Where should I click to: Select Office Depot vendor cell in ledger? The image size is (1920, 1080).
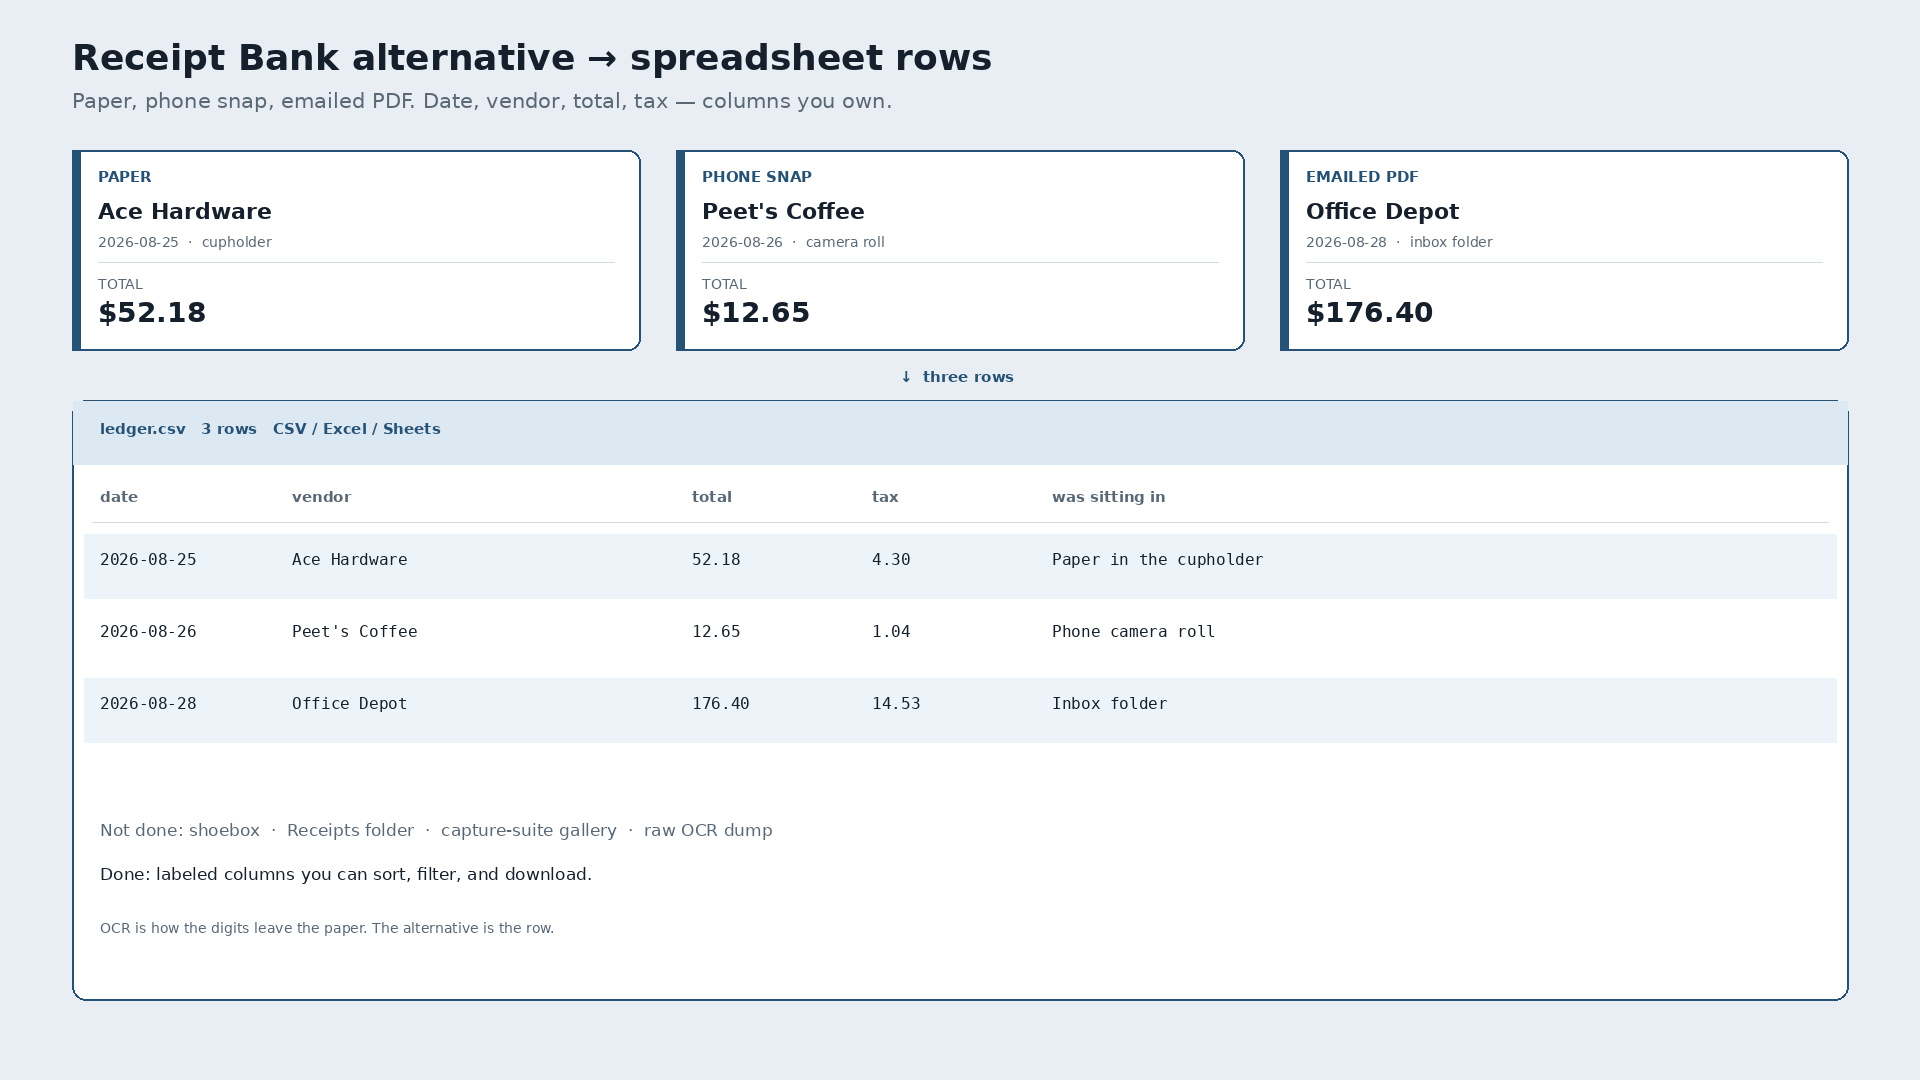350,704
